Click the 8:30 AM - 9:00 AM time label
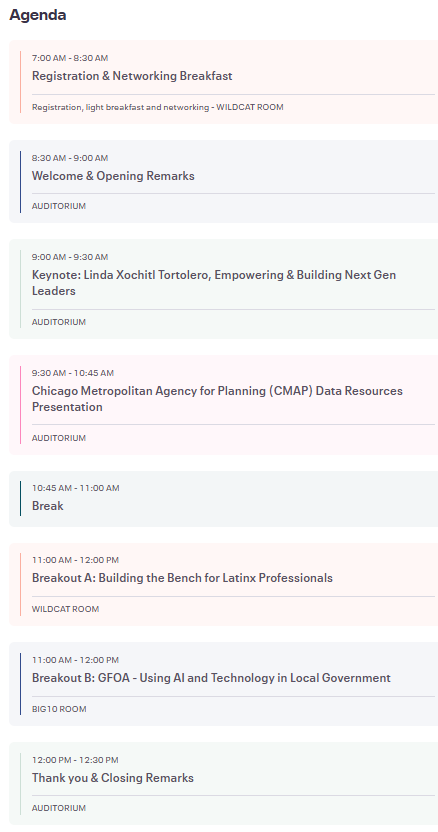The height and width of the screenshot is (832, 438). 70,158
